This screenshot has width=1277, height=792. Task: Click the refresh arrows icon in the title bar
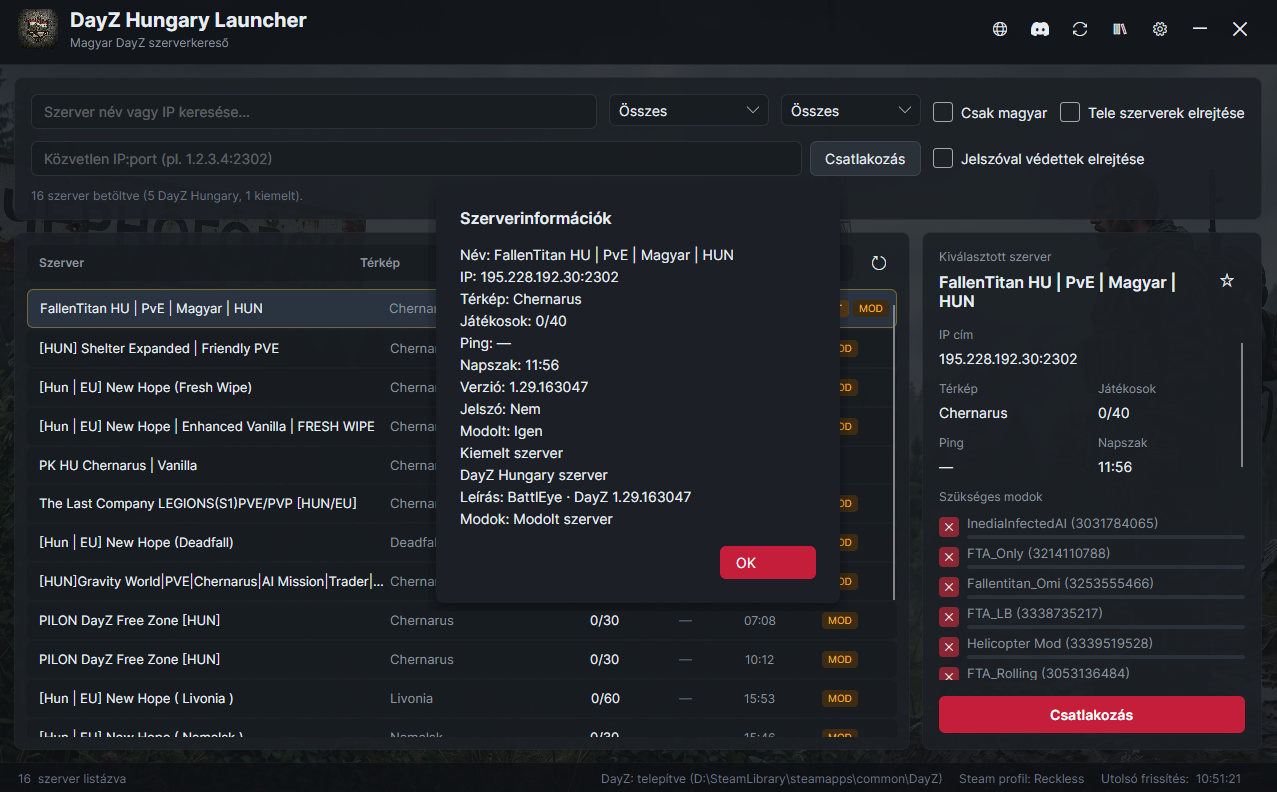point(1080,29)
